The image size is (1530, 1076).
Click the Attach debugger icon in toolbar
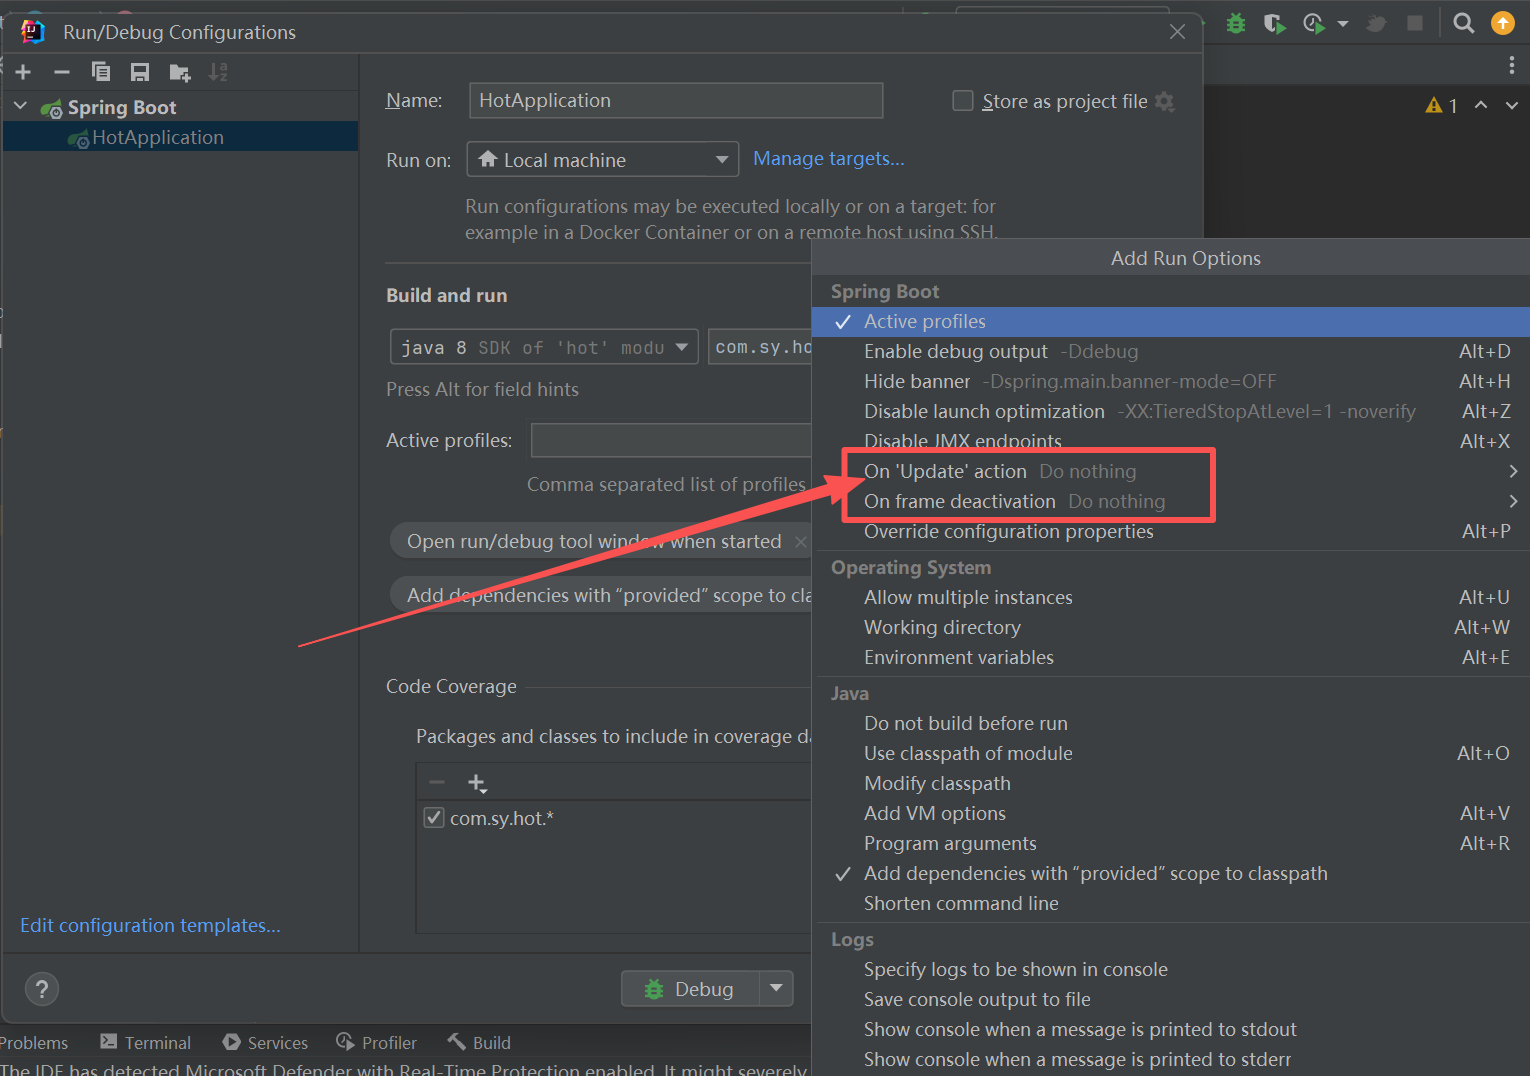pos(1376,23)
